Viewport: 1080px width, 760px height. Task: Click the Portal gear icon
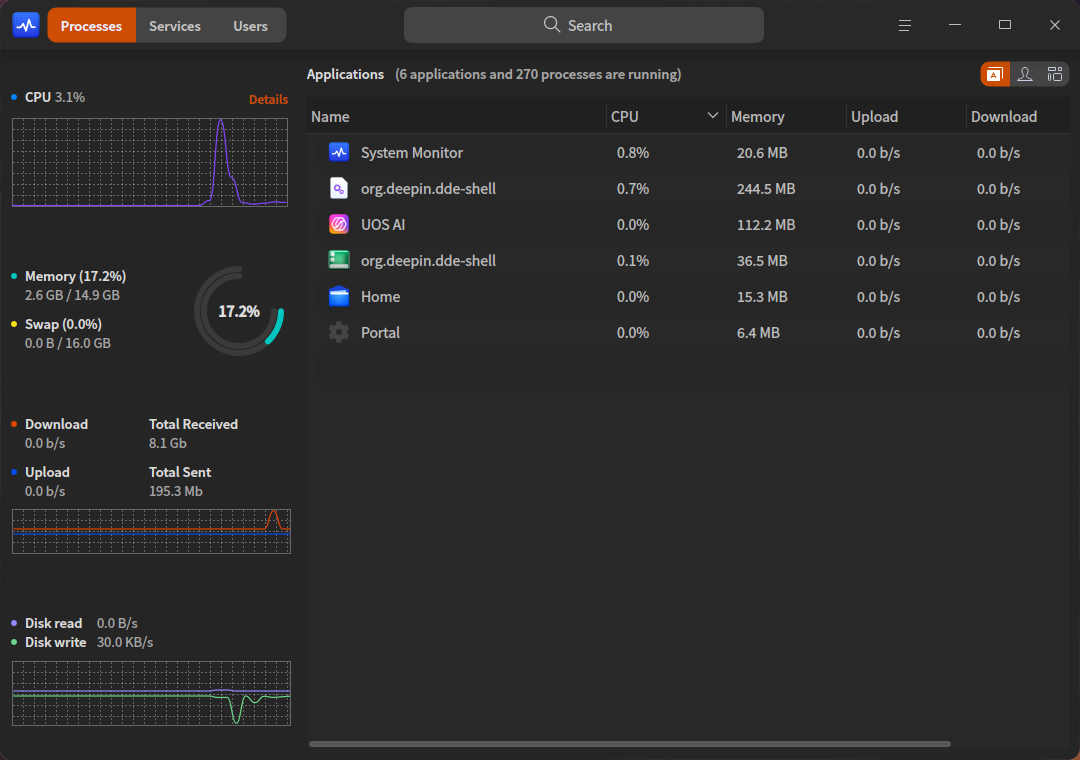click(x=339, y=333)
